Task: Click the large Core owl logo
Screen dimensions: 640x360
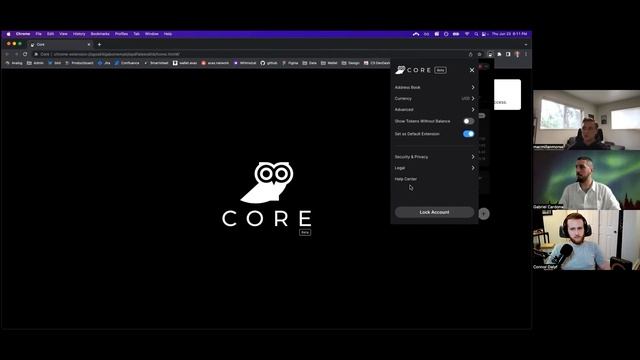Action: [x=267, y=182]
